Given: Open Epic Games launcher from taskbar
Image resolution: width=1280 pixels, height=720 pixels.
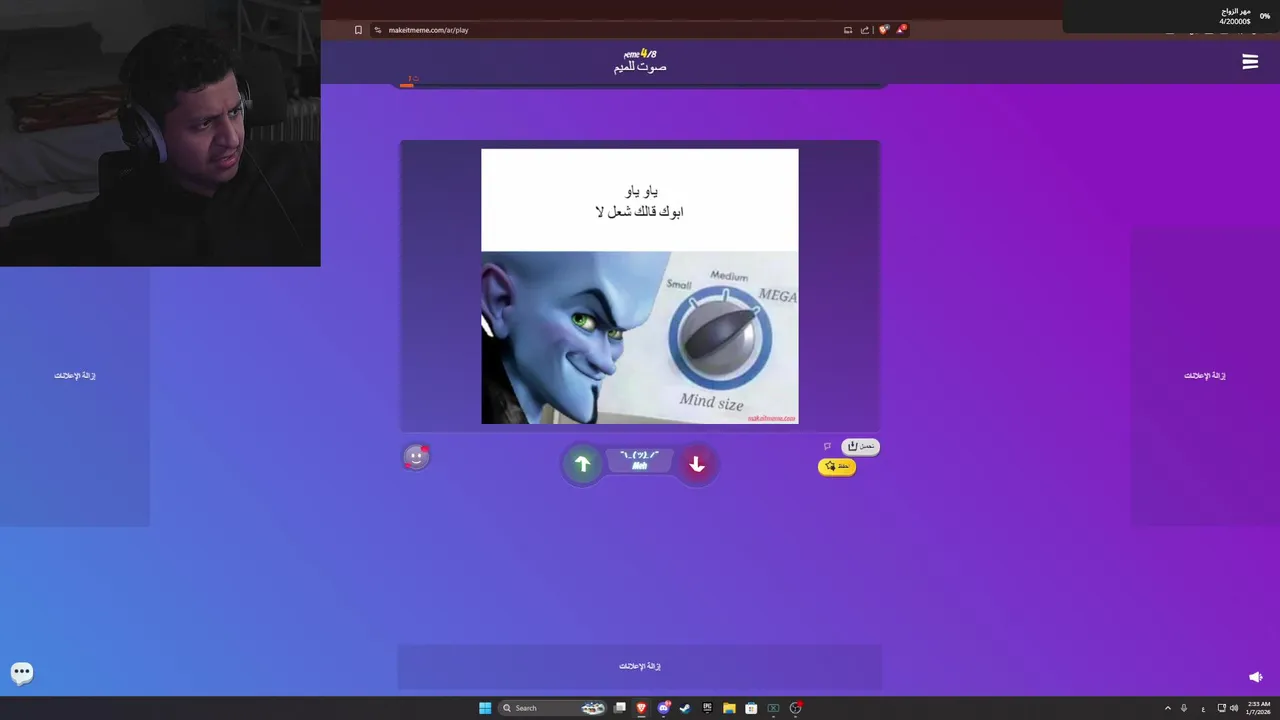Looking at the screenshot, I should (707, 708).
